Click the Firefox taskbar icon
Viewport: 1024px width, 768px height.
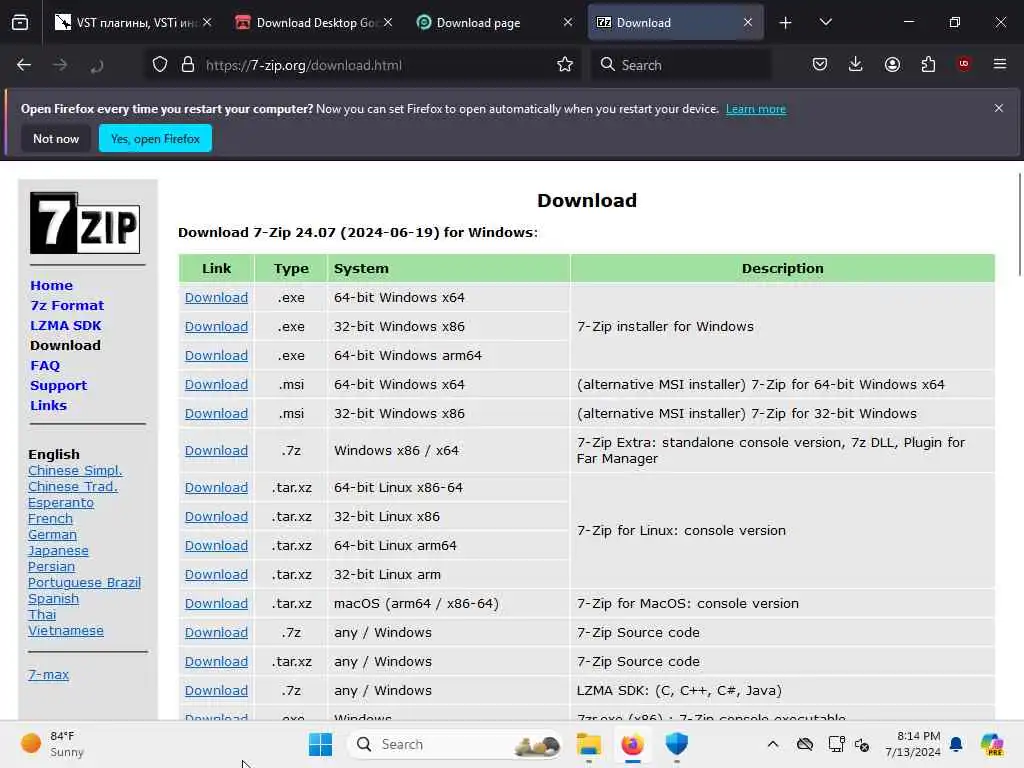(632, 744)
